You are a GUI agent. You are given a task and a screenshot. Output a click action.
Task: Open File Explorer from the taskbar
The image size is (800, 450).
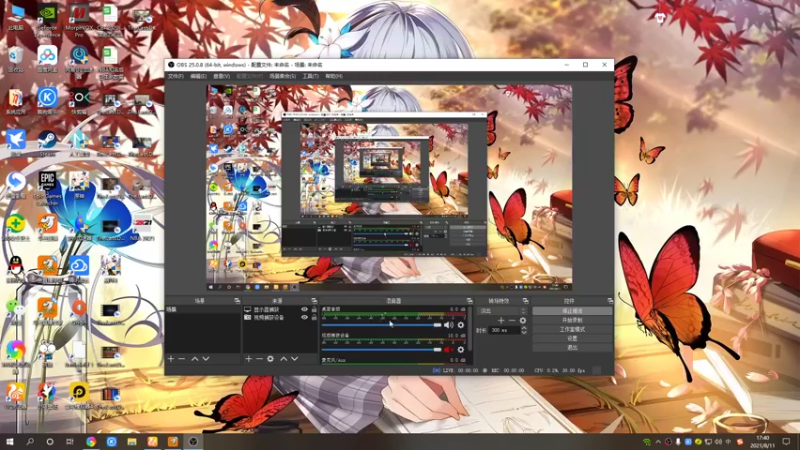point(132,442)
